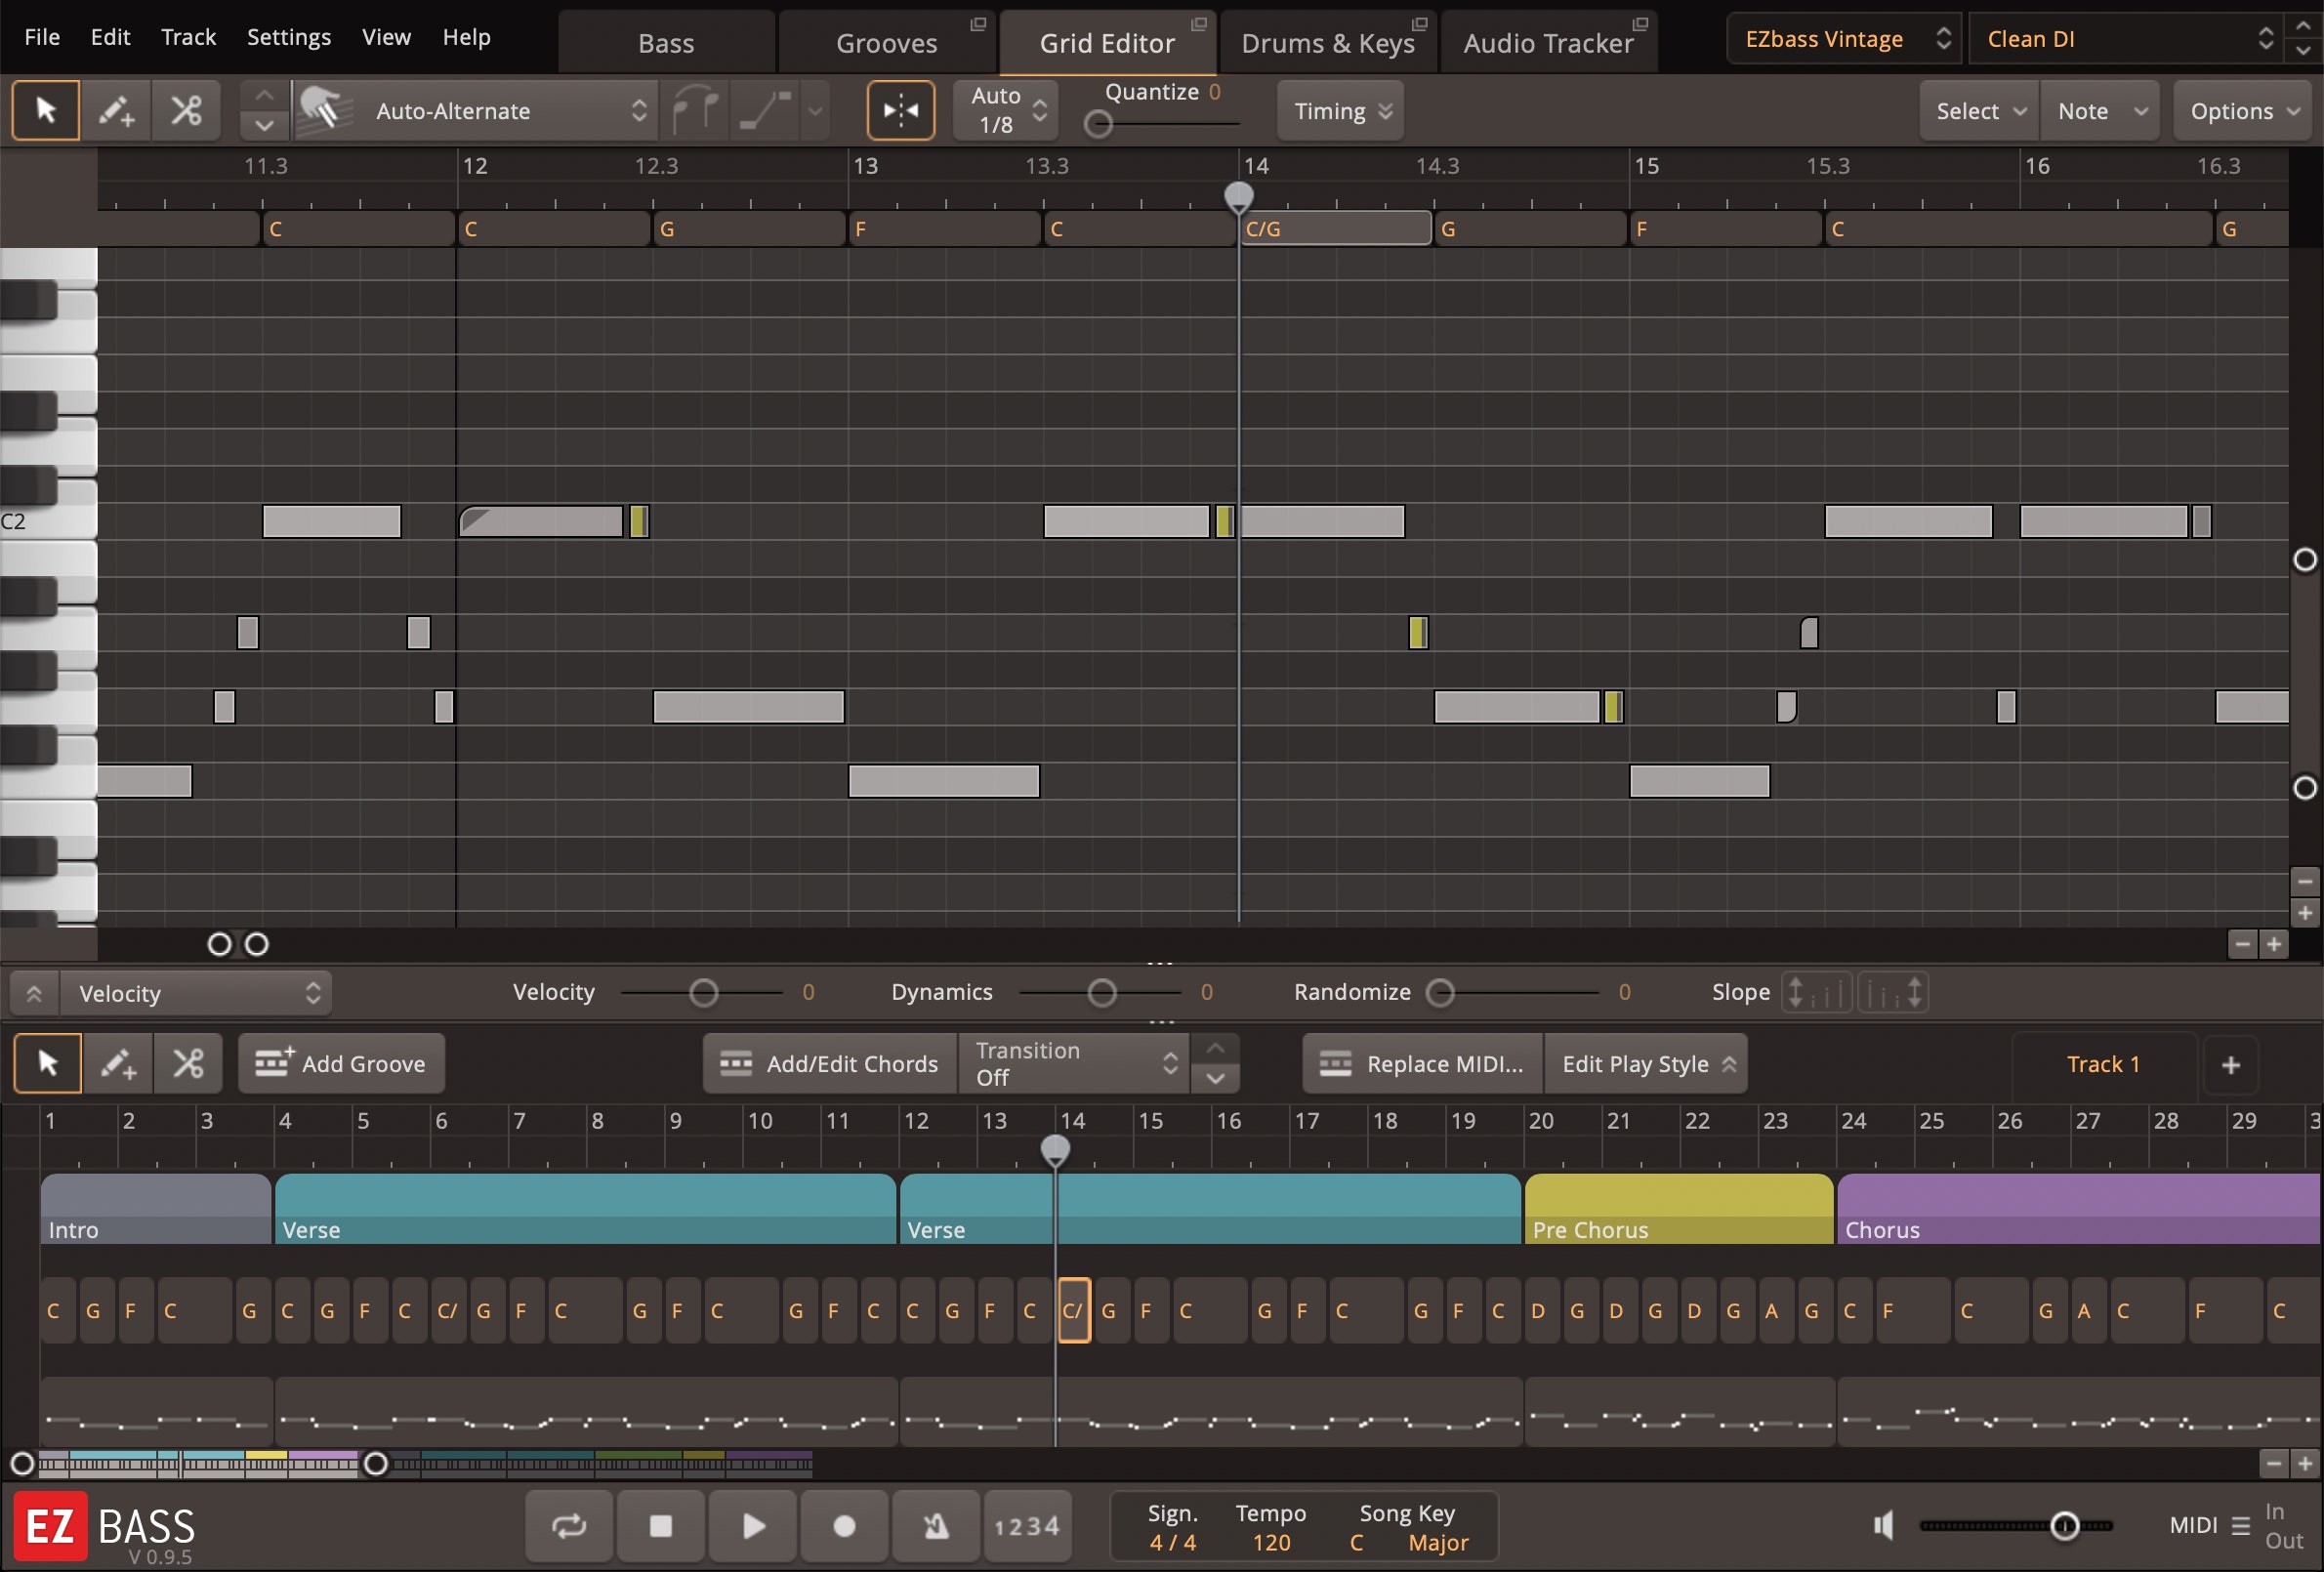Click the count-in 1234 button
The image size is (2324, 1572).
tap(1027, 1526)
